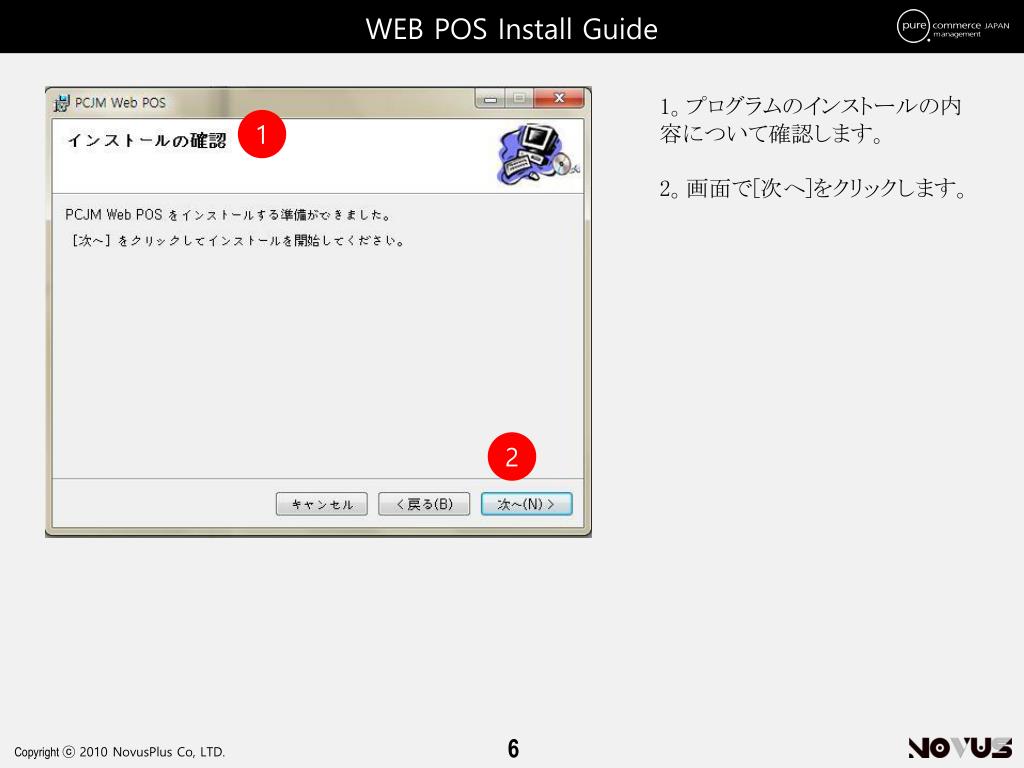Click the disabled maximize button of installer
Viewport: 1024px width, 768px height.
[x=519, y=99]
